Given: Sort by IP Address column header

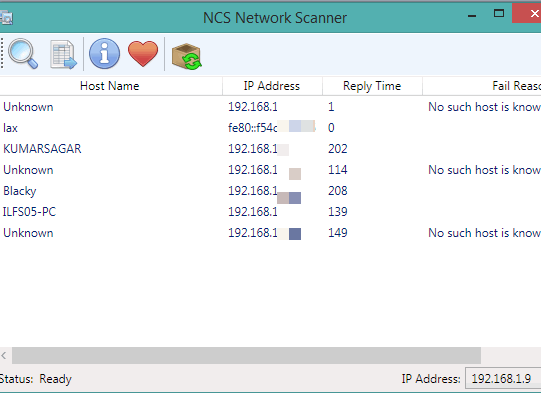Looking at the screenshot, I should (272, 86).
